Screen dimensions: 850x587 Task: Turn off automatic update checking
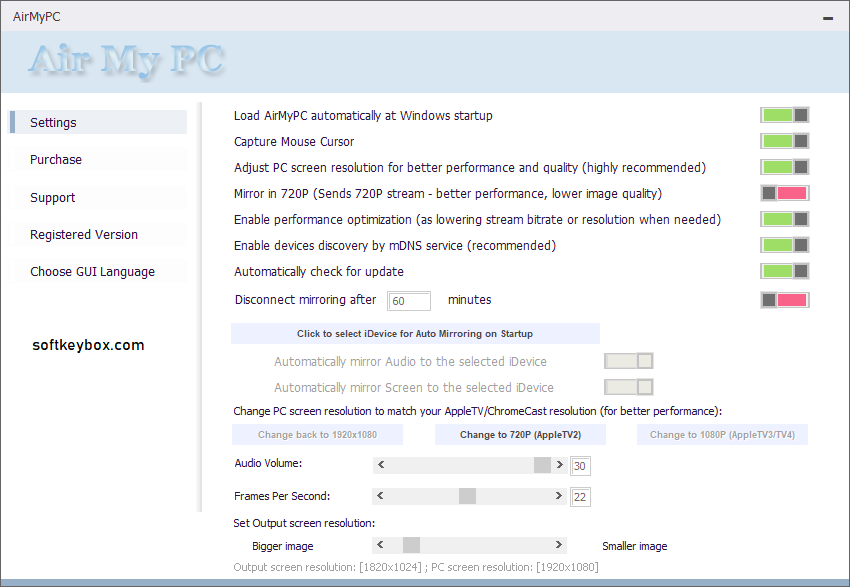click(x=785, y=271)
